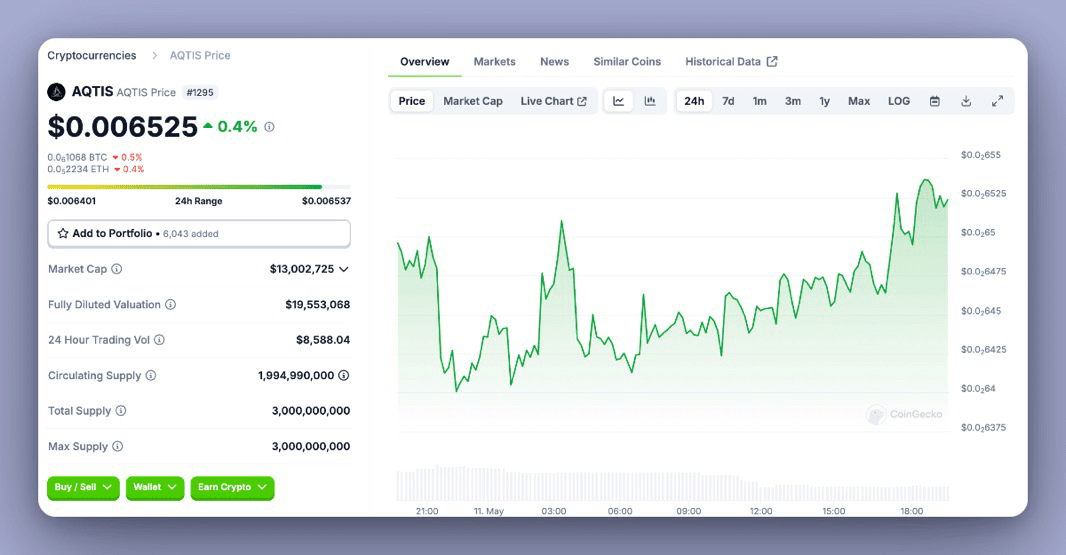The image size is (1066, 555).
Task: Click external link icon beside Live Chart
Action: [x=582, y=101]
